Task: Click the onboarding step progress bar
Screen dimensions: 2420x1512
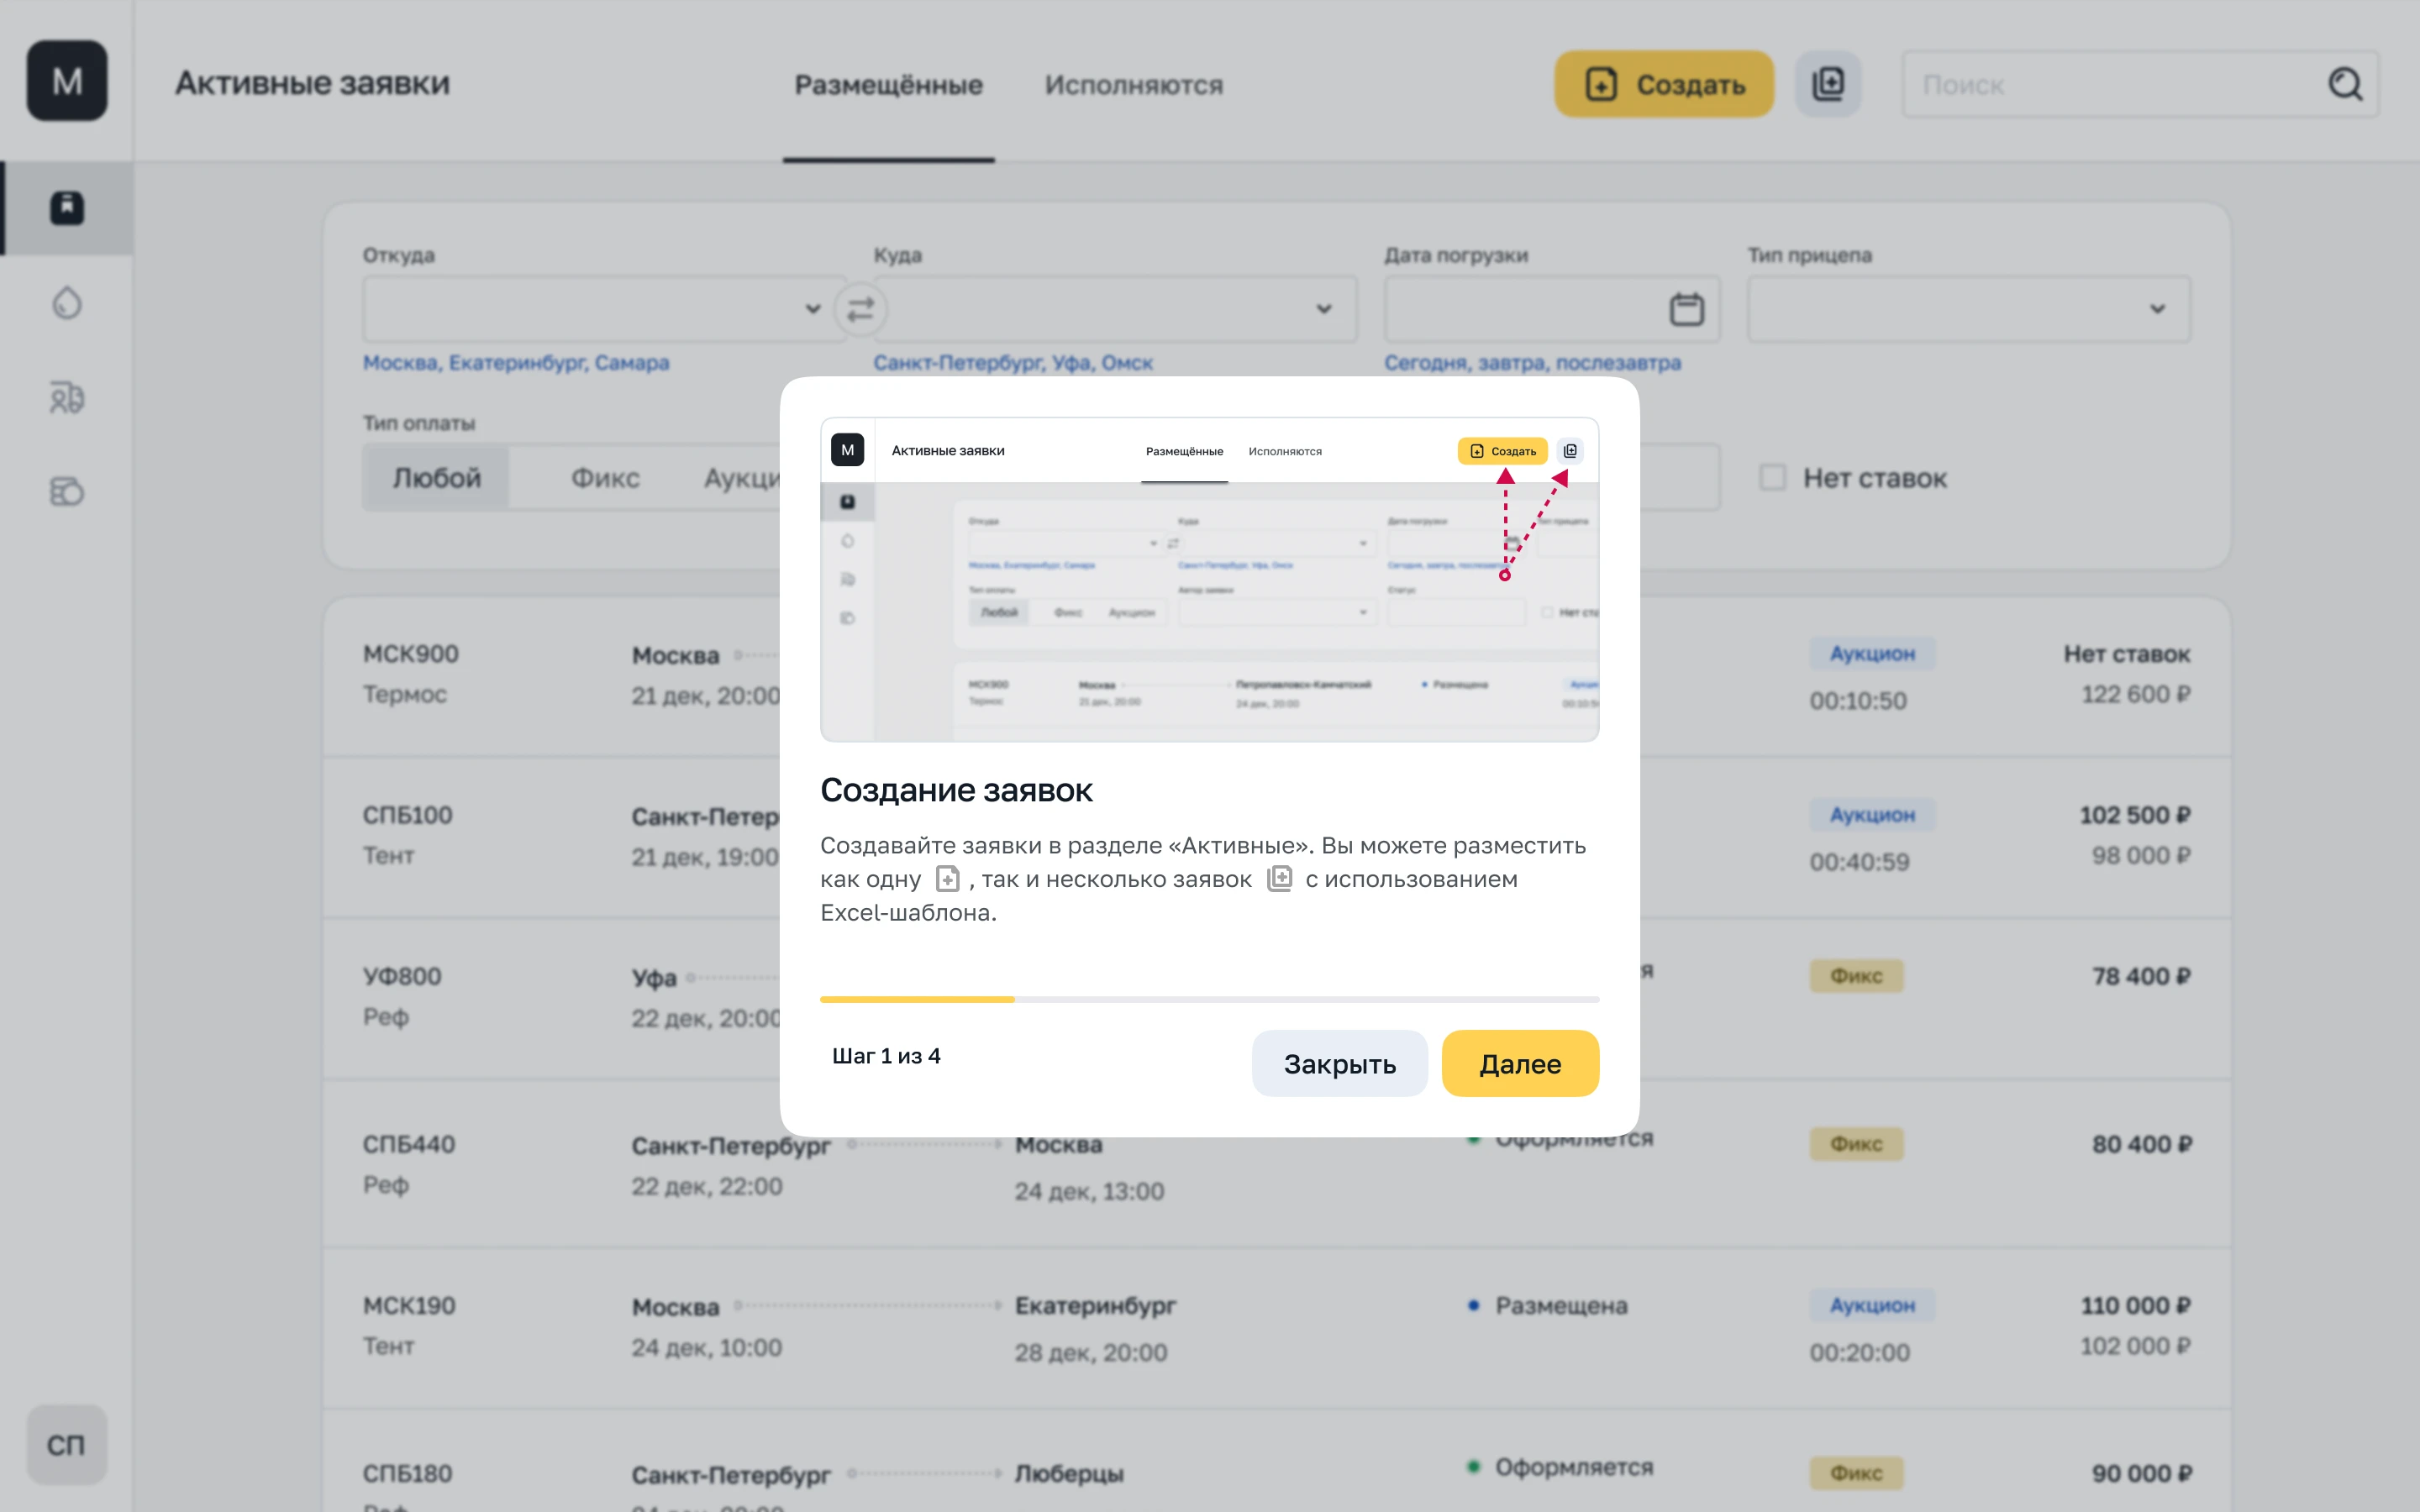Action: (1210, 999)
